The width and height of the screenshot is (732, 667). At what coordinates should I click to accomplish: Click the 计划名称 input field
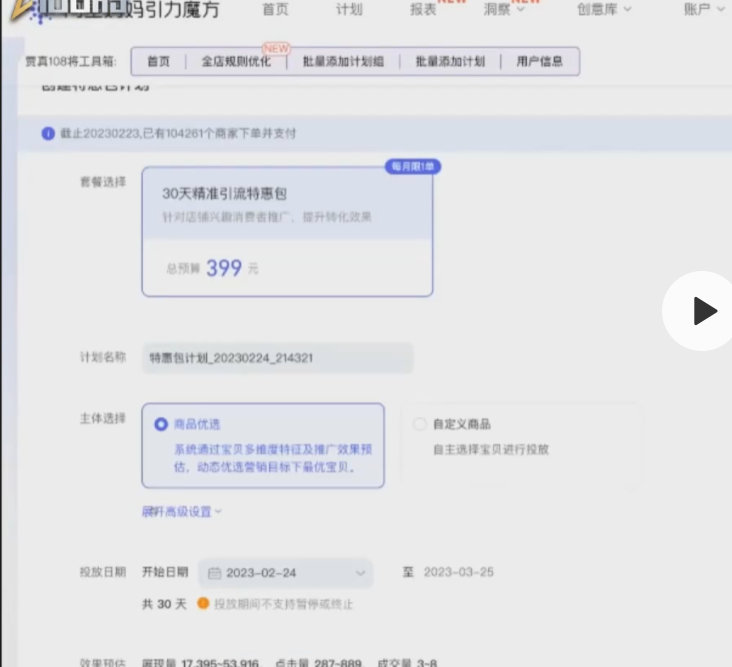click(277, 358)
